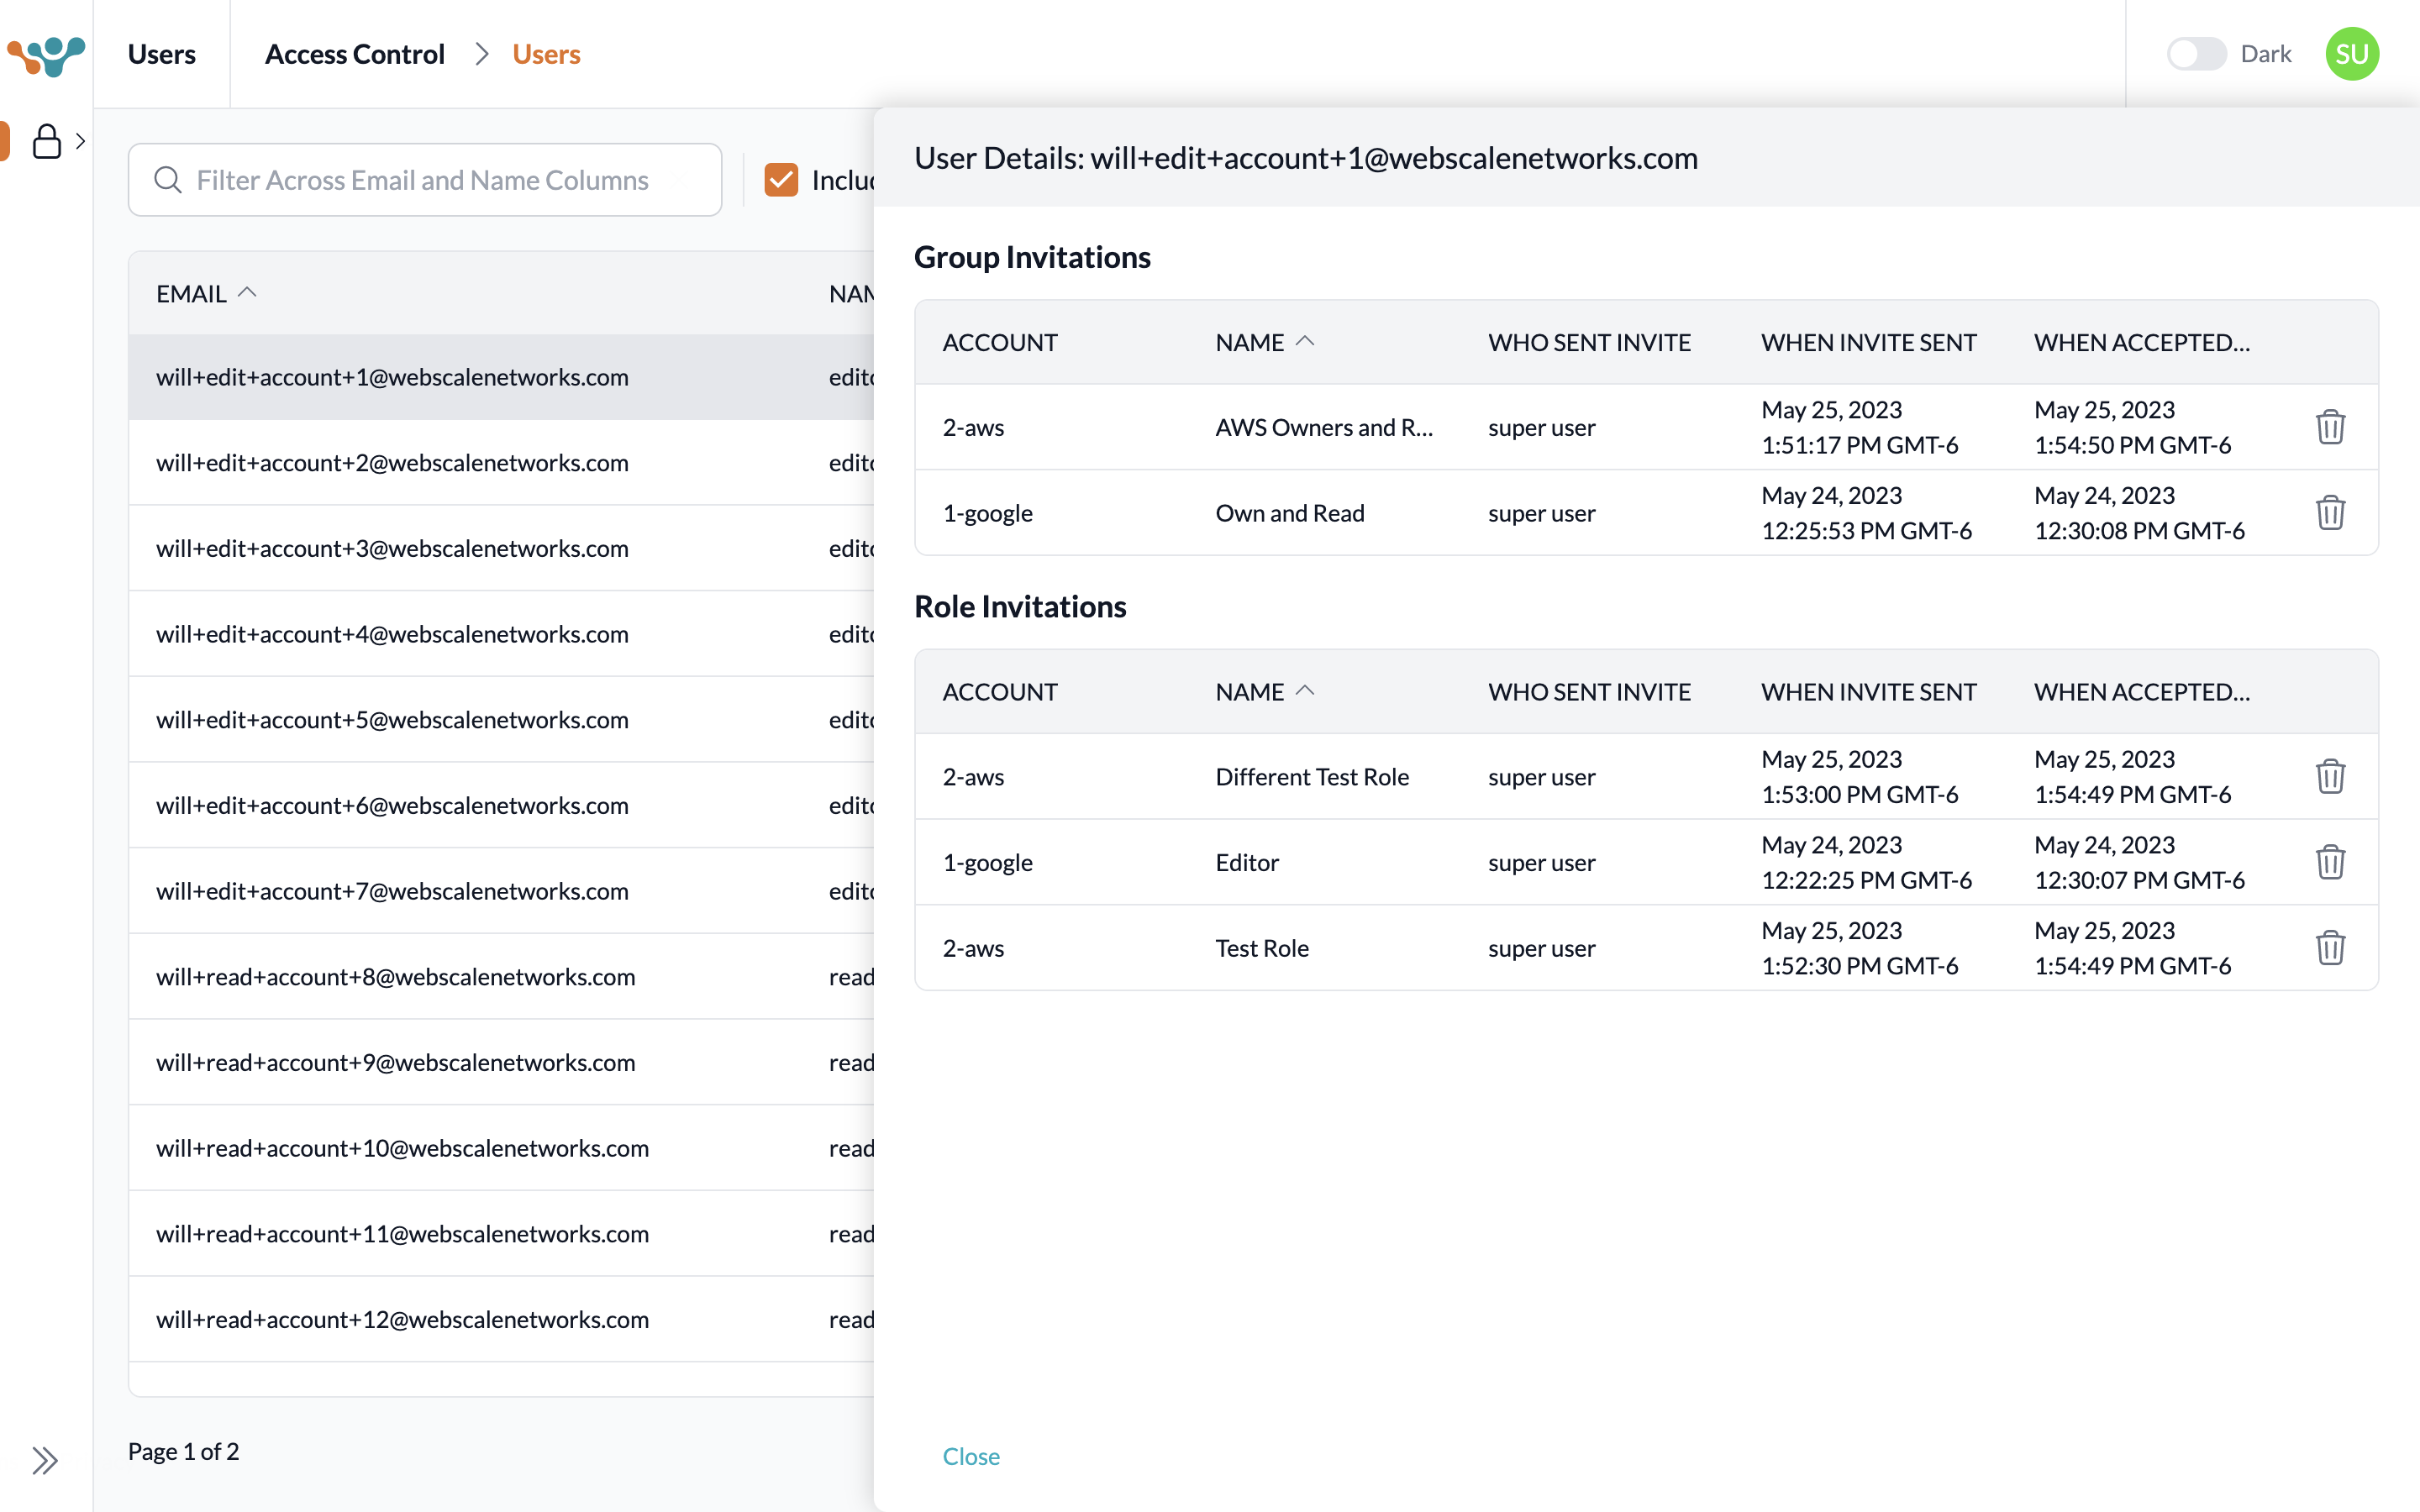Open the SU user avatar menu
The width and height of the screenshot is (2420, 1512).
(x=2351, y=54)
